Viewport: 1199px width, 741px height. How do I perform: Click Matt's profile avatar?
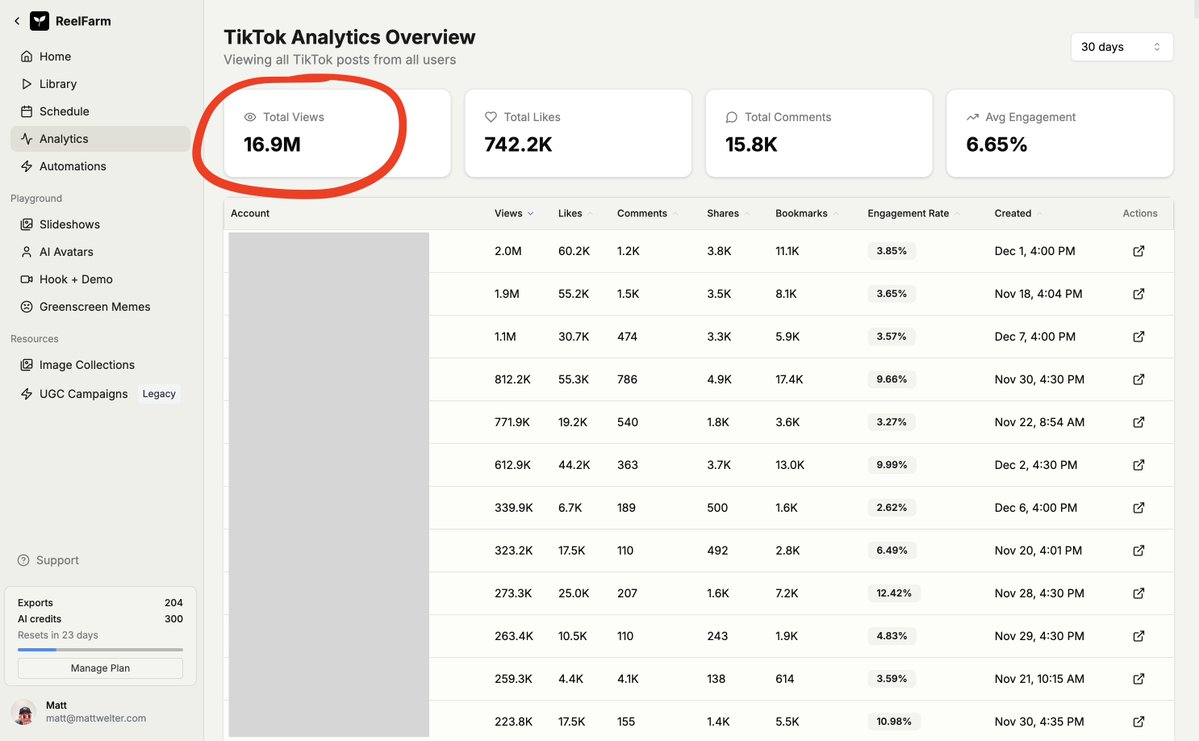click(x=24, y=711)
